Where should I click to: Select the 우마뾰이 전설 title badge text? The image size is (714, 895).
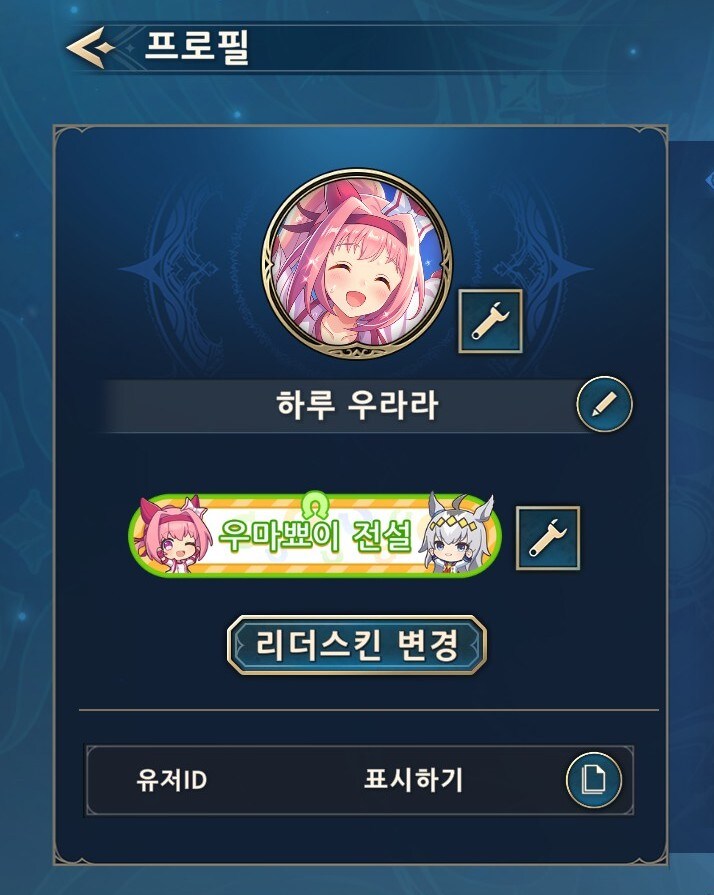pos(315,536)
